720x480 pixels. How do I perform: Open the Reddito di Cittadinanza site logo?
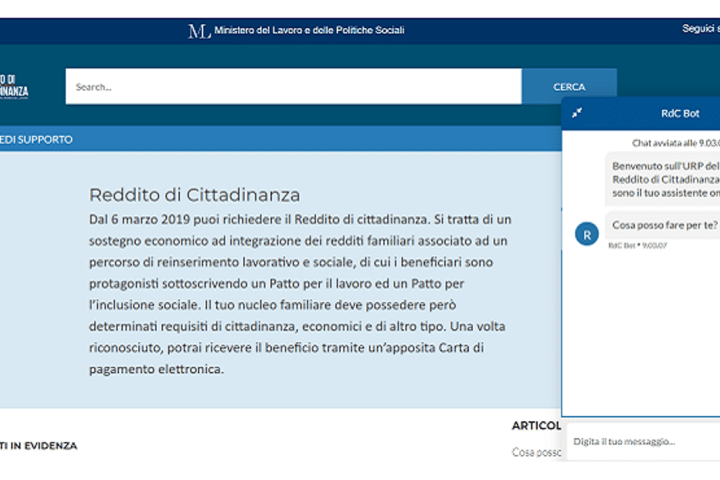[x=14, y=87]
